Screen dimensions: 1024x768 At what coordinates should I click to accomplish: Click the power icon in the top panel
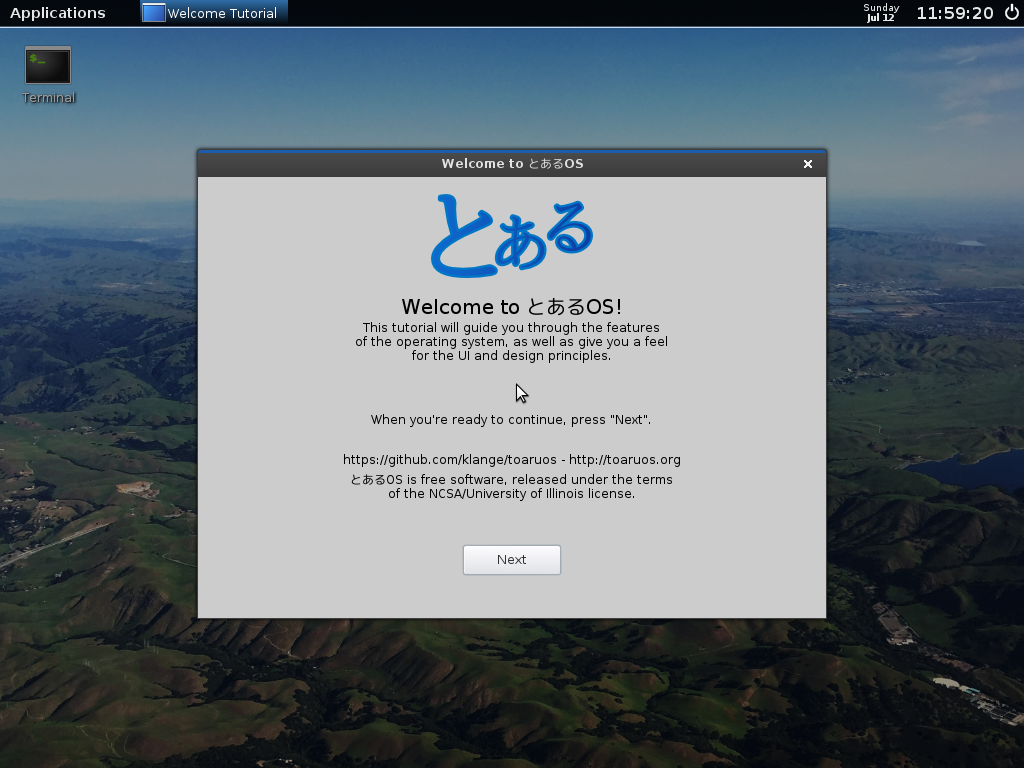(x=1011, y=12)
